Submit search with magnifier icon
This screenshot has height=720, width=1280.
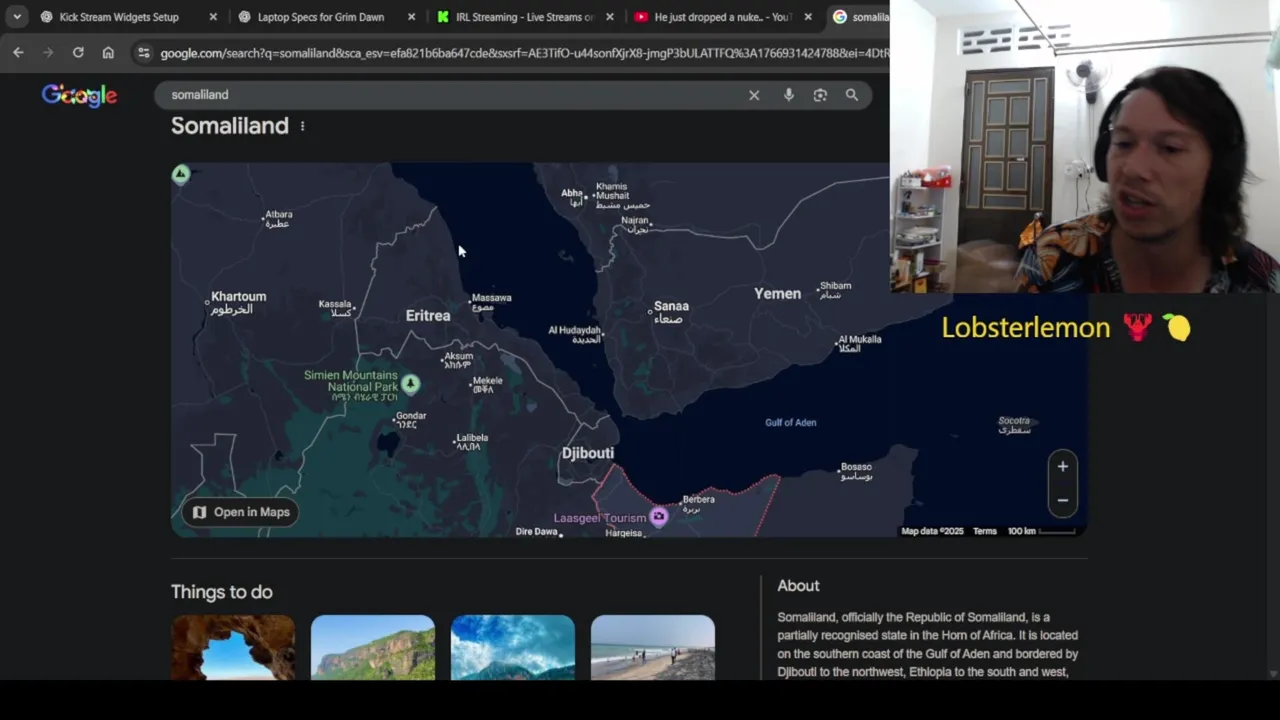852,95
